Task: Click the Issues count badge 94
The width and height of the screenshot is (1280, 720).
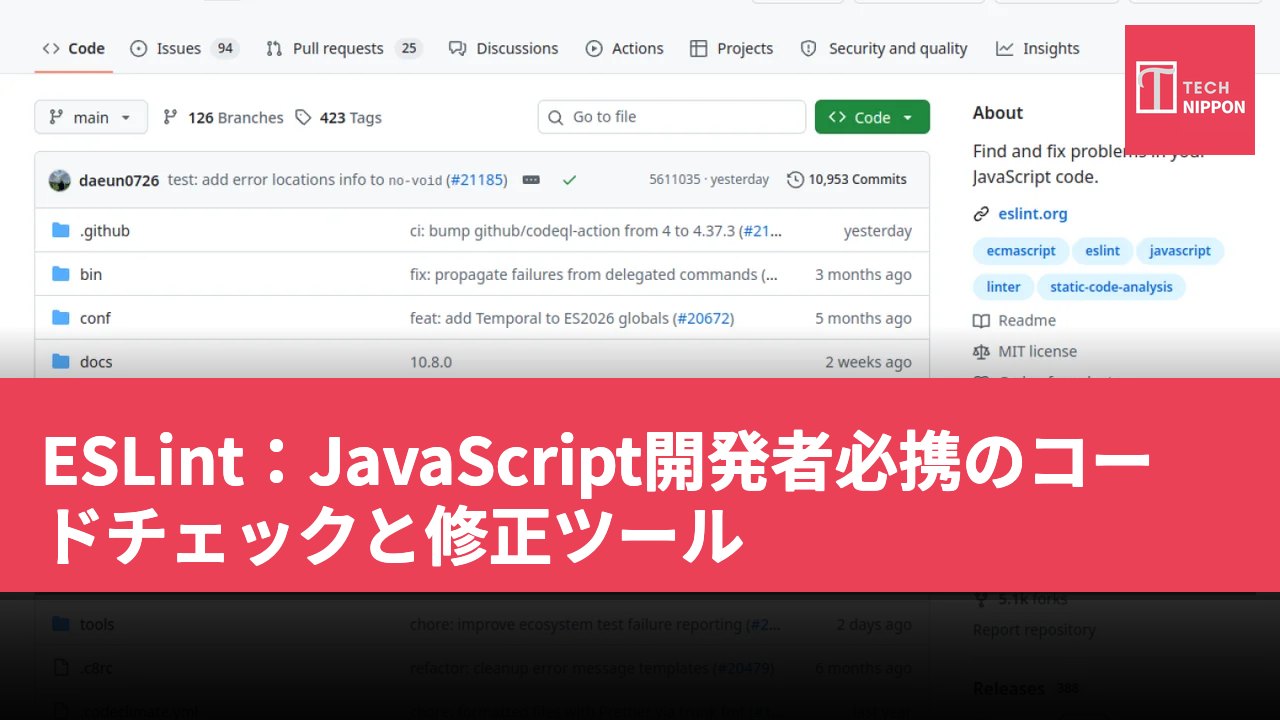Action: coord(225,48)
